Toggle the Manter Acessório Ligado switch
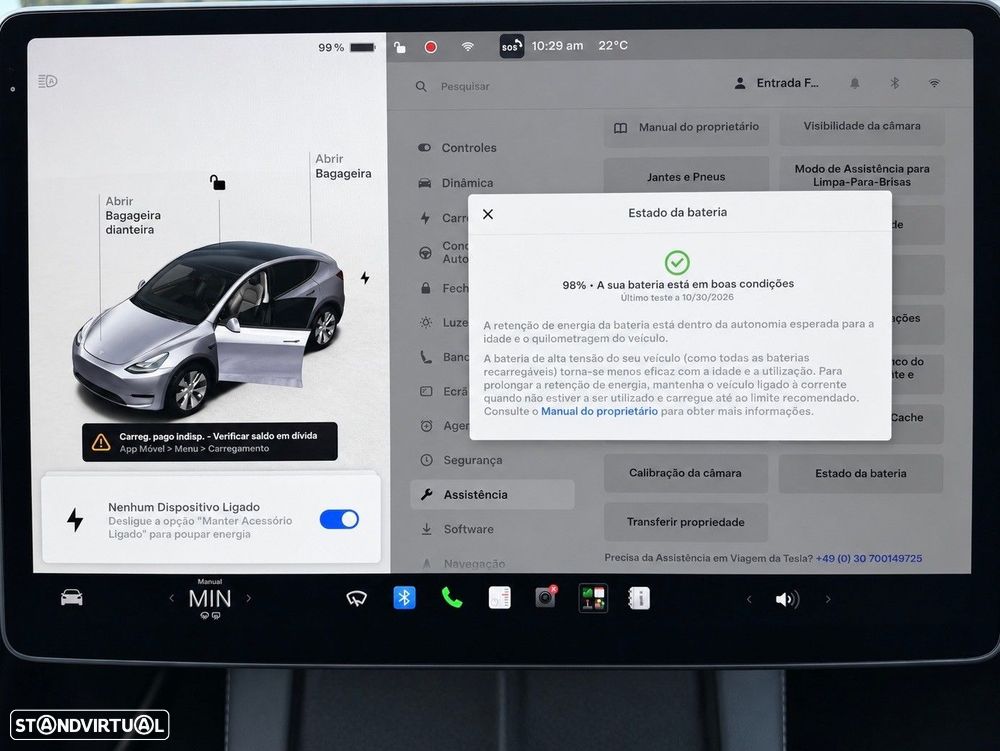 pos(339,520)
